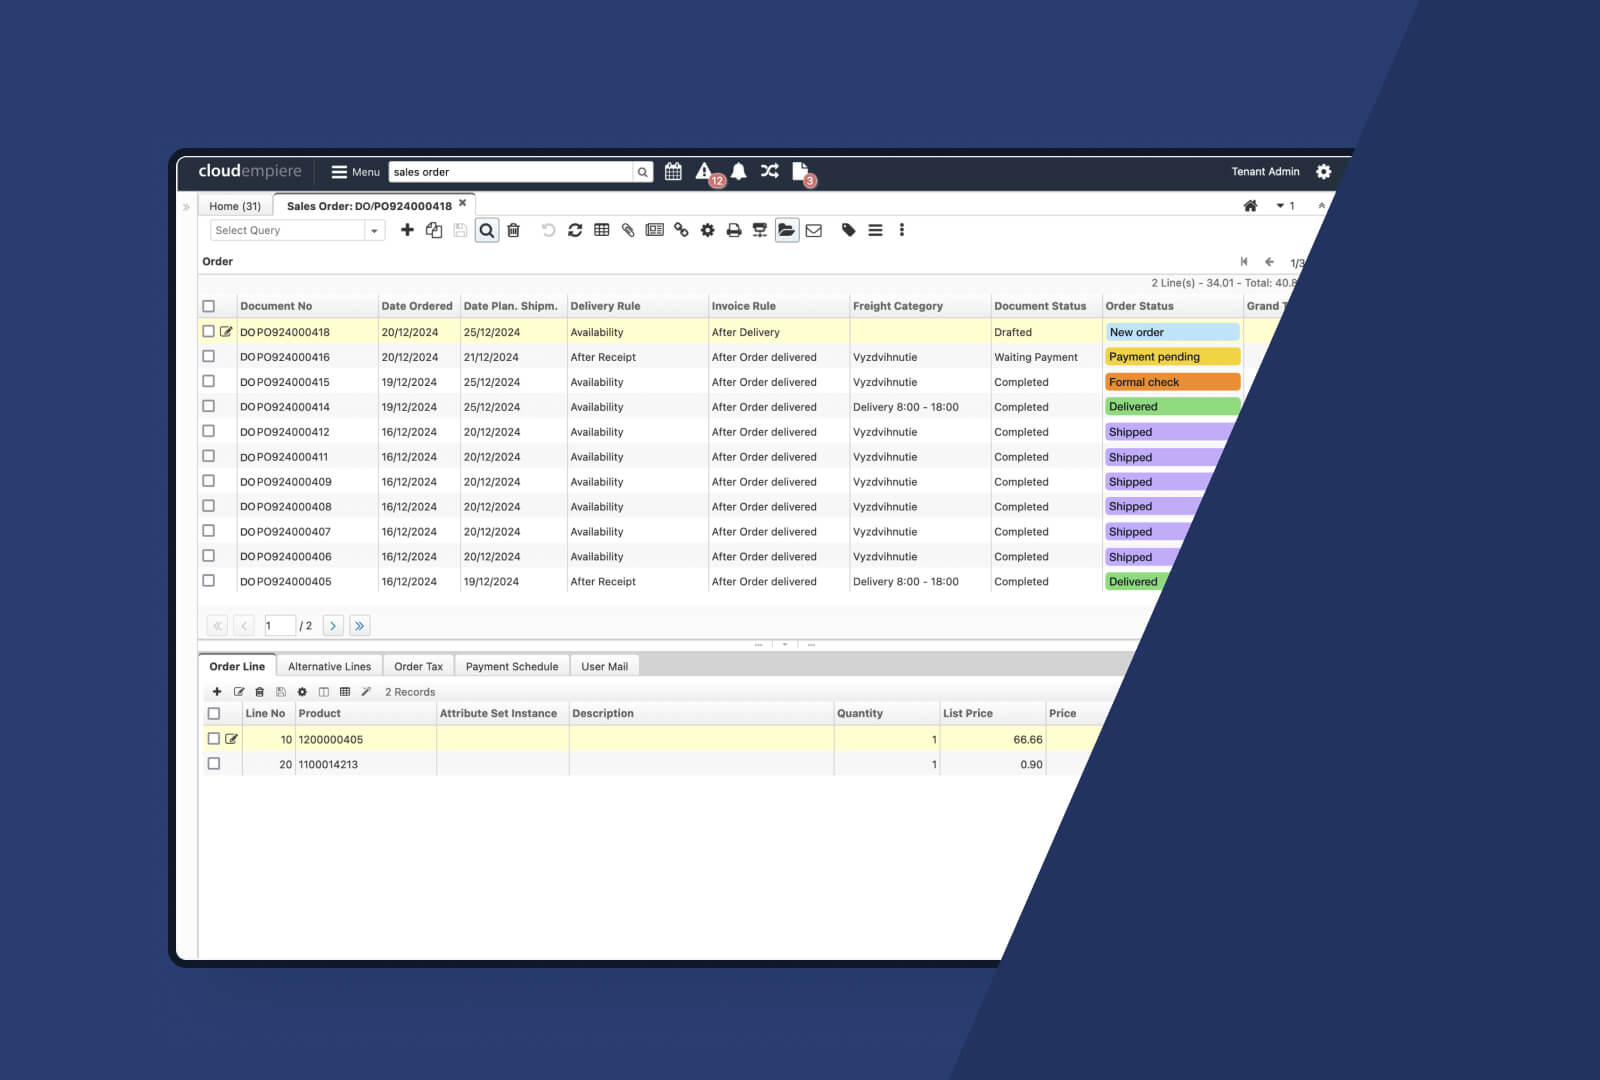Click the Report newspaper icon in toolbar
The height and width of the screenshot is (1080, 1600).
tap(654, 230)
